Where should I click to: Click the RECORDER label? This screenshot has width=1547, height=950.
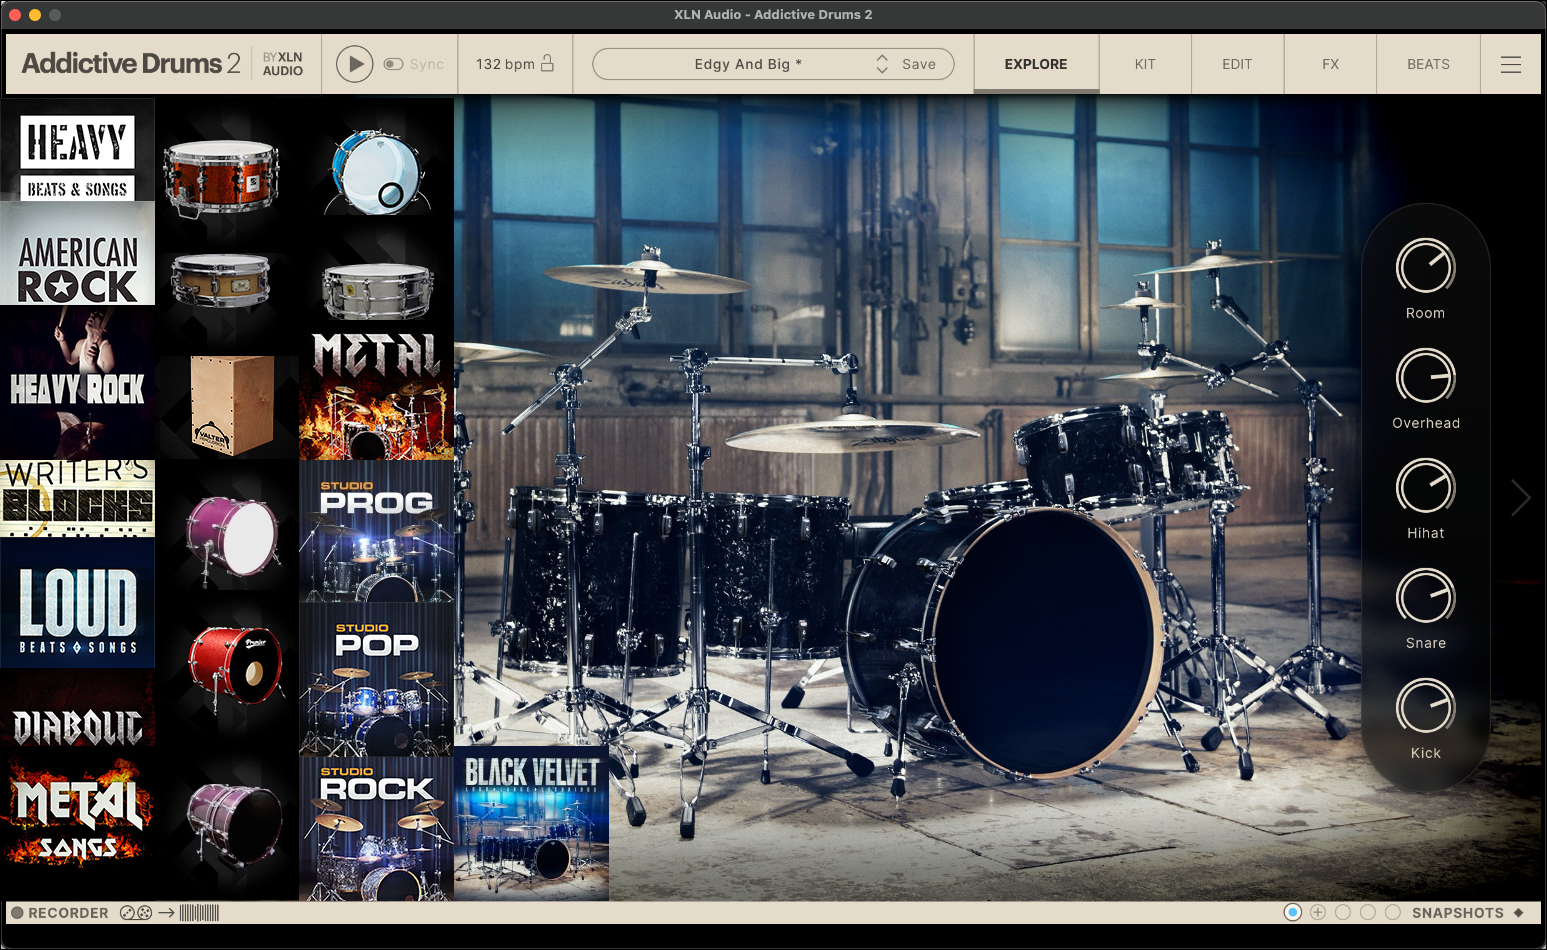pyautogui.click(x=68, y=913)
